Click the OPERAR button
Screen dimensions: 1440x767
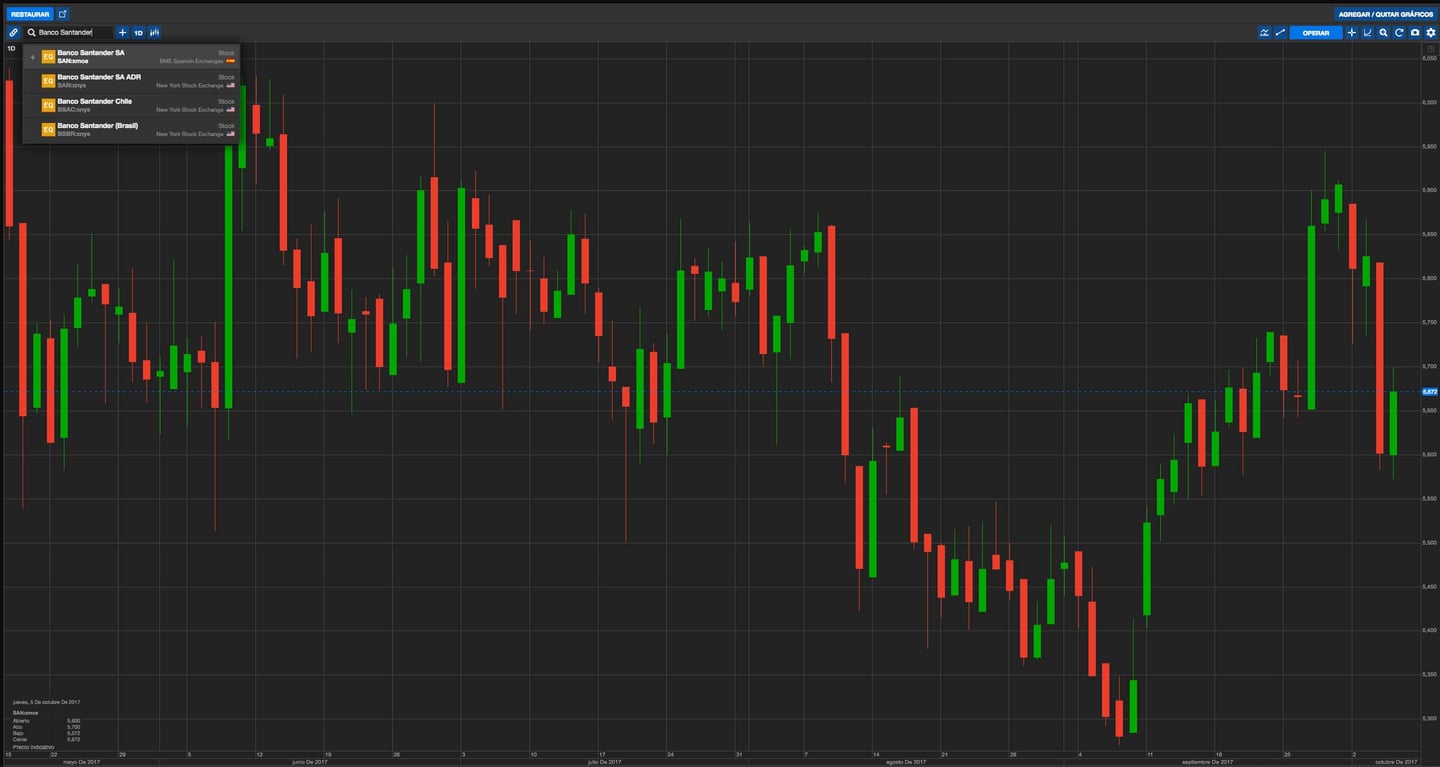1316,33
